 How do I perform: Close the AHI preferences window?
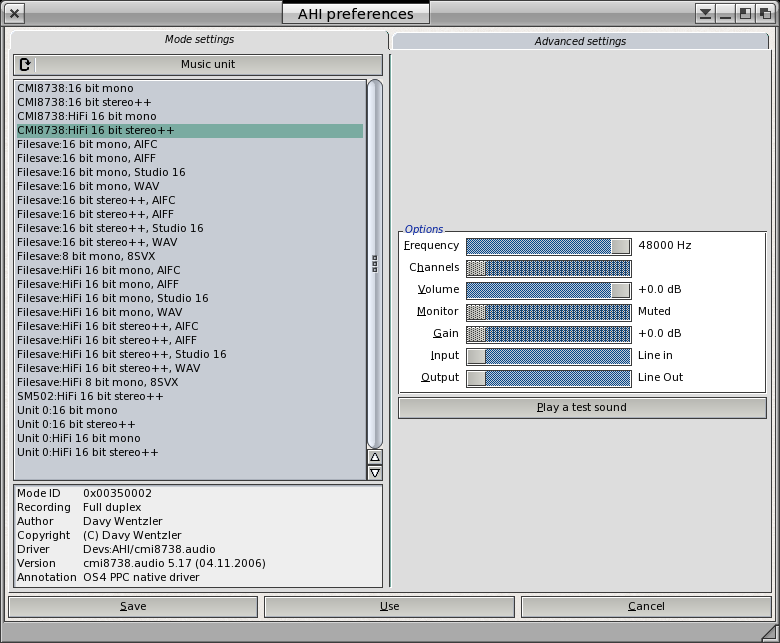(x=15, y=13)
